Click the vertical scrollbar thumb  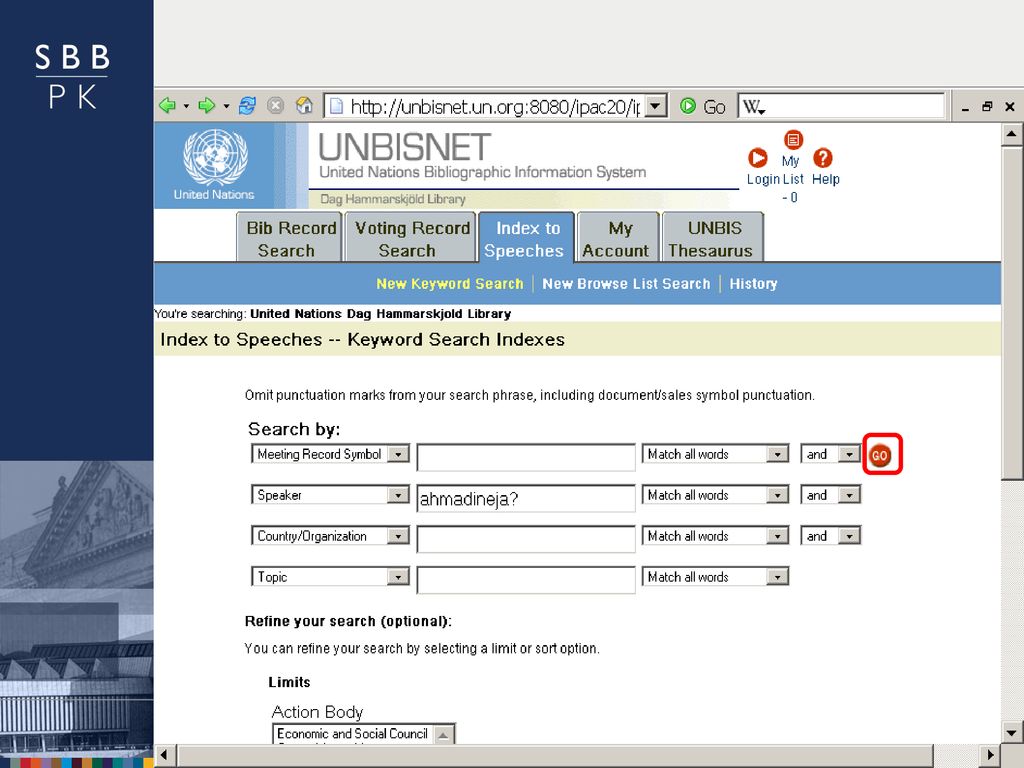point(1011,313)
